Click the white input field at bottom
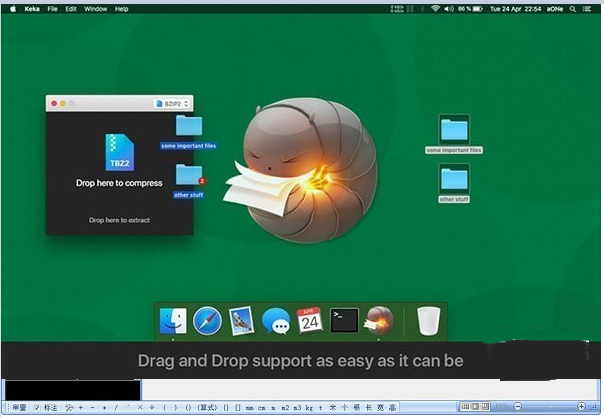Image resolution: width=604 pixels, height=418 pixels. click(369, 390)
